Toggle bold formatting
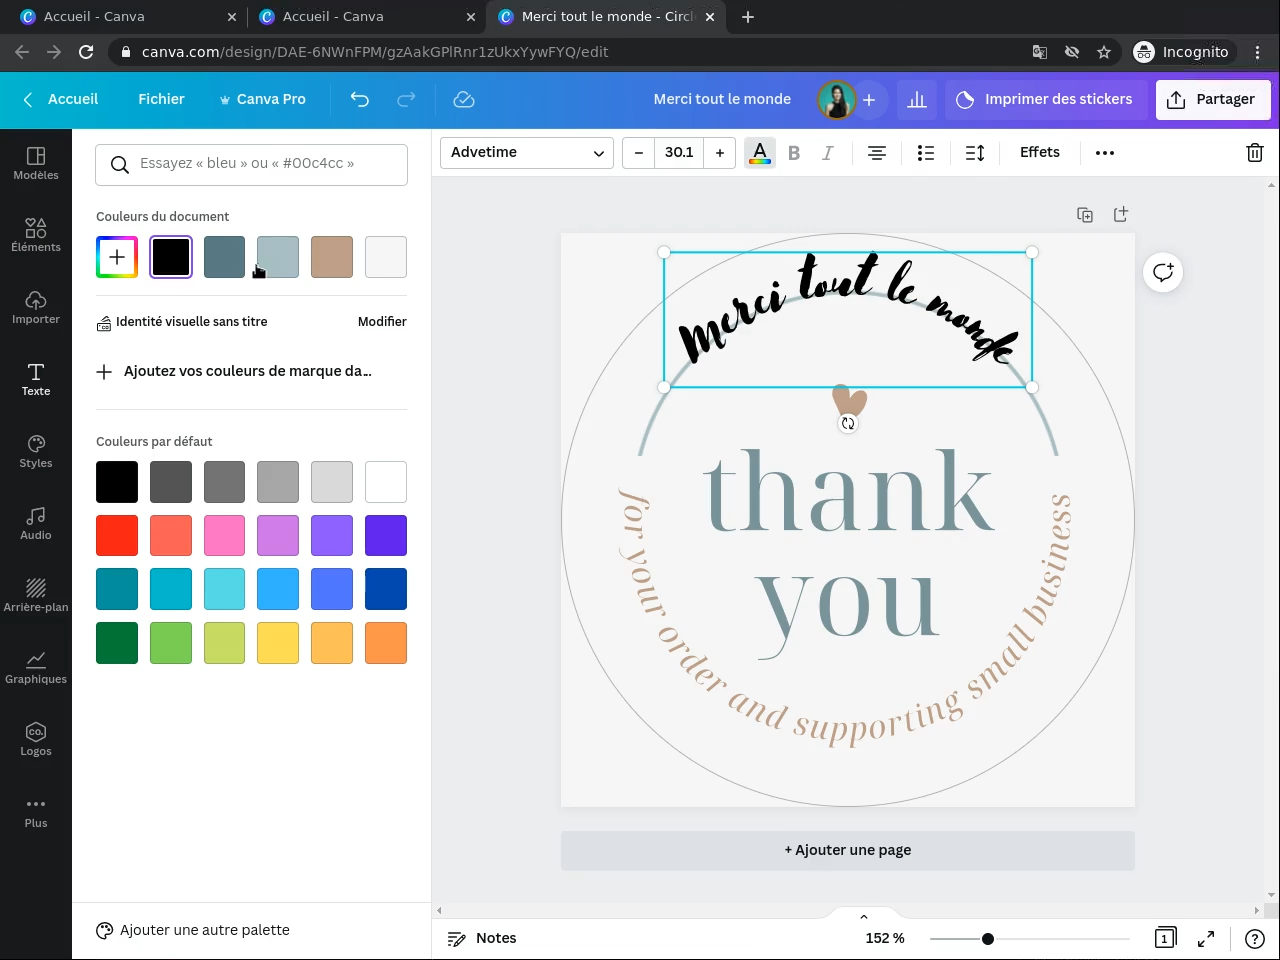This screenshot has height=960, width=1280. (x=794, y=153)
